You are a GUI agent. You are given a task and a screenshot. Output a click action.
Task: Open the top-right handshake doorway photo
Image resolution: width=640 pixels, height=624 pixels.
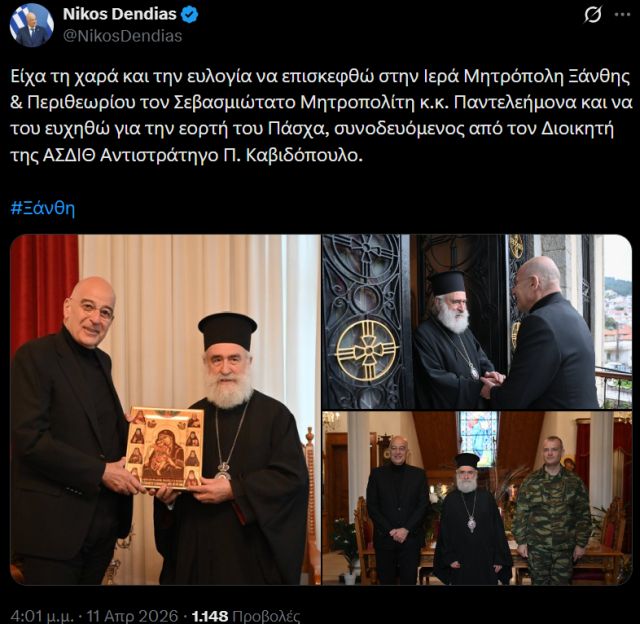coord(477,321)
